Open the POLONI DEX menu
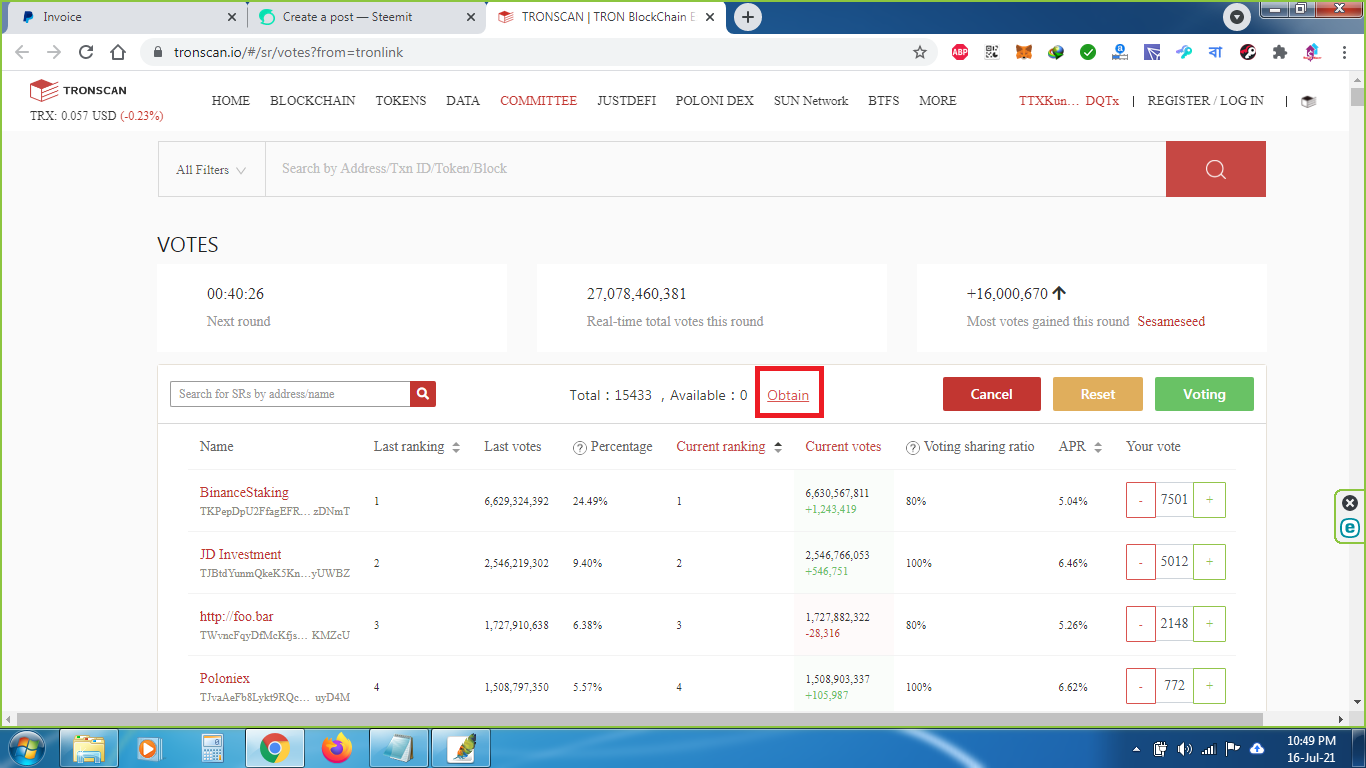1366x768 pixels. click(x=715, y=101)
